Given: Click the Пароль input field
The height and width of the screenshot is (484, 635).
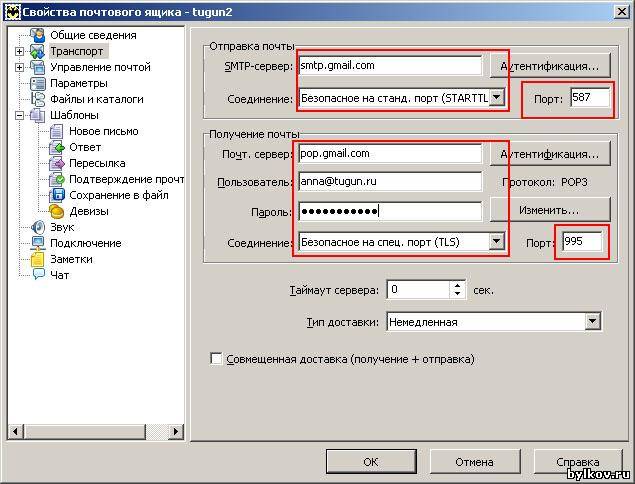Looking at the screenshot, I should point(390,211).
